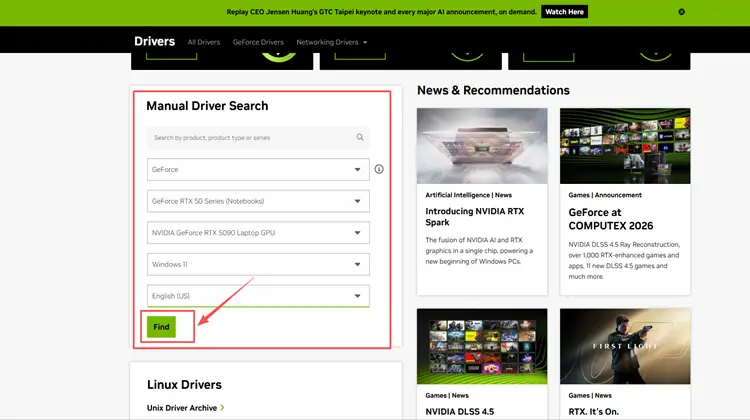The image size is (750, 420).
Task: Open the GeForce at COMPUTEX 2026 image
Action: point(625,146)
